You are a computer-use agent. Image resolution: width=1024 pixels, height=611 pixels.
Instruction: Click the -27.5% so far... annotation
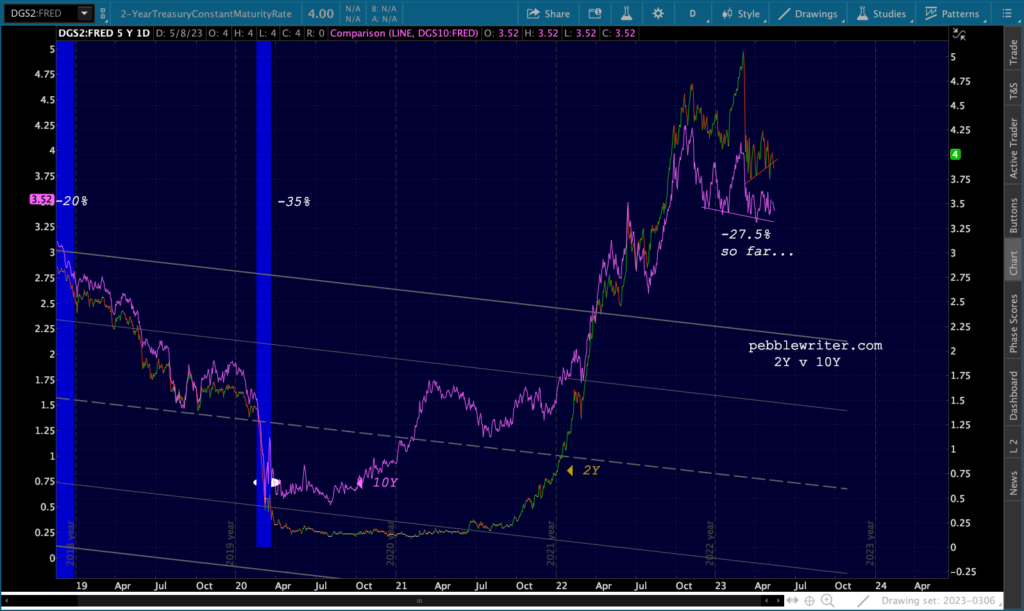point(757,243)
